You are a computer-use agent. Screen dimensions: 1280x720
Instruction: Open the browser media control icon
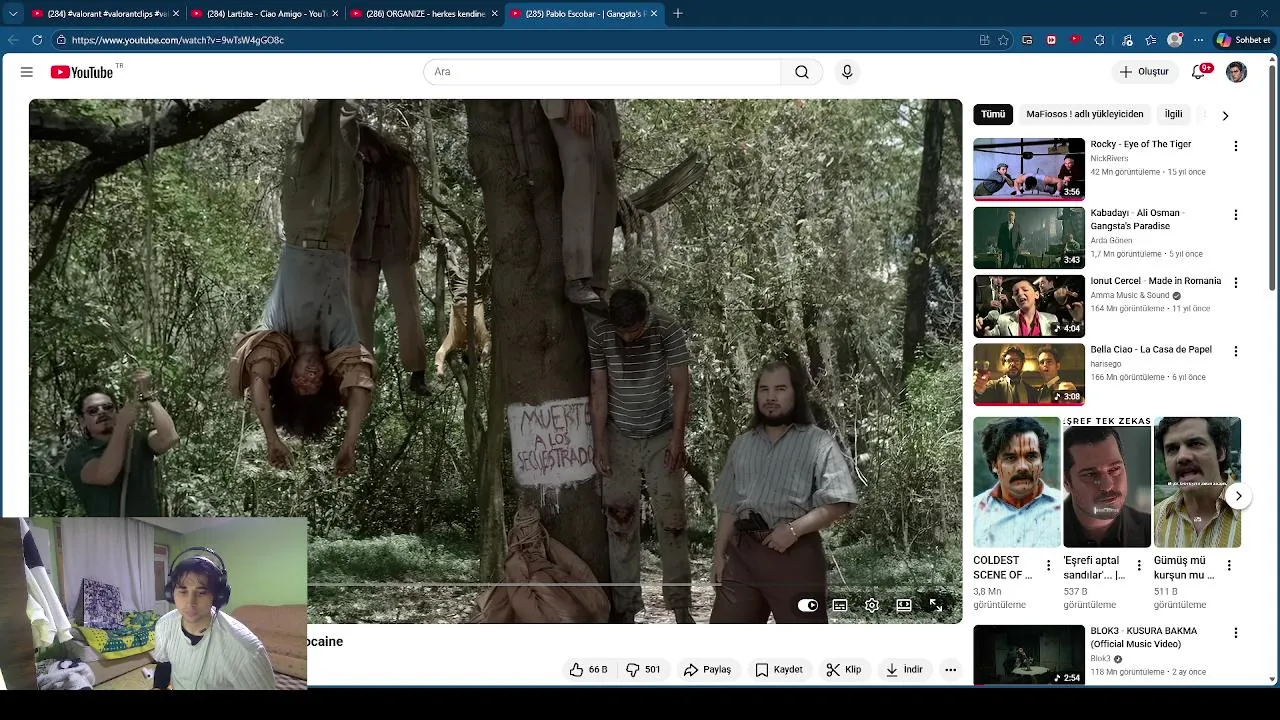1127,40
